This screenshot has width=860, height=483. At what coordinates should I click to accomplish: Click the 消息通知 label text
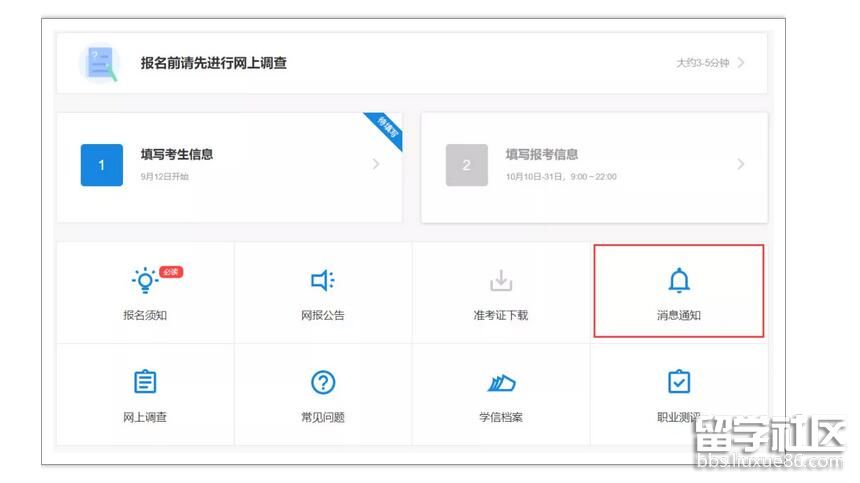click(679, 315)
